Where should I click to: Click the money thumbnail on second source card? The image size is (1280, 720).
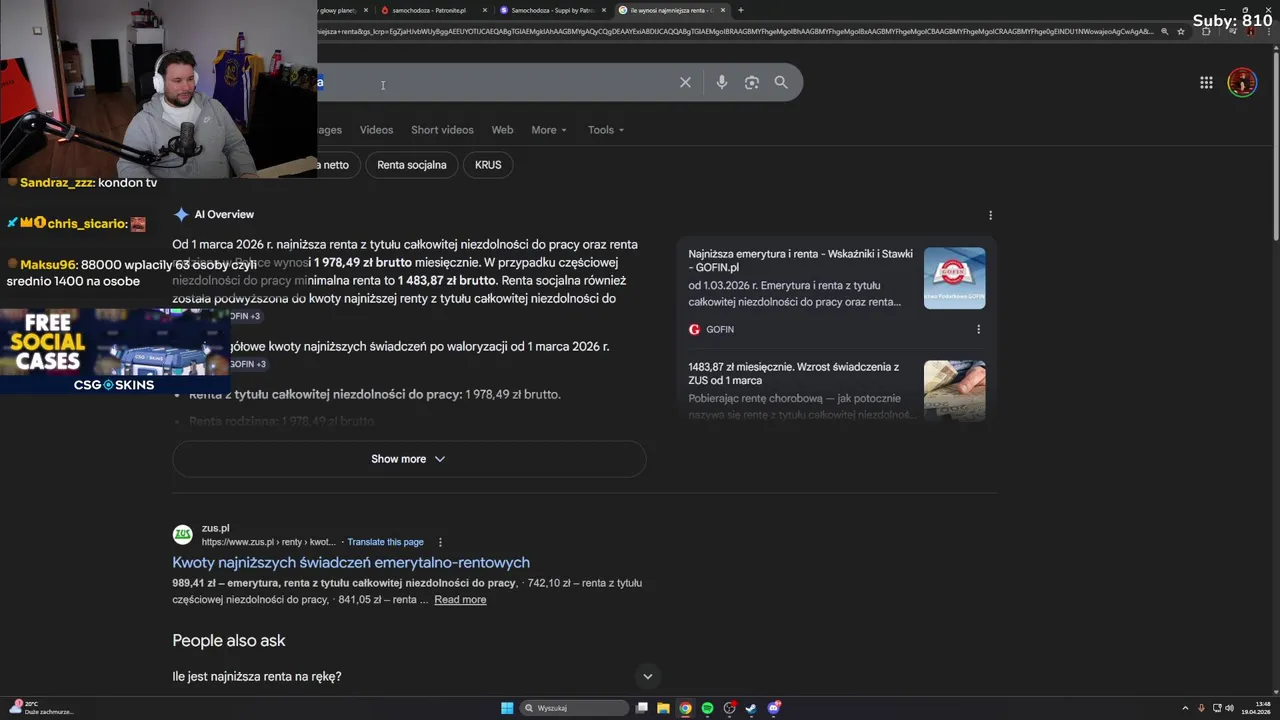954,390
